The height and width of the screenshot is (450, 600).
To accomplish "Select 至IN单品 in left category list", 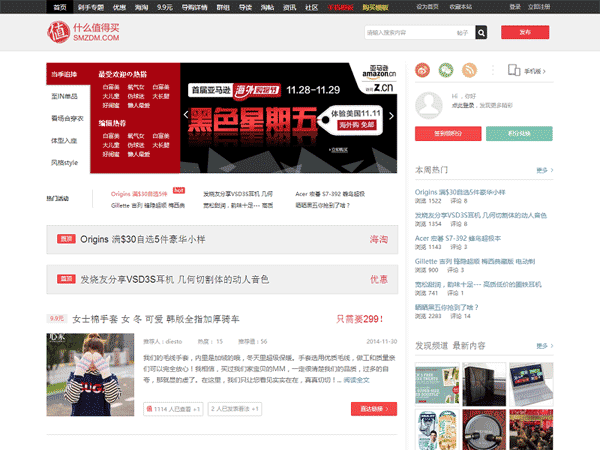I will point(63,96).
